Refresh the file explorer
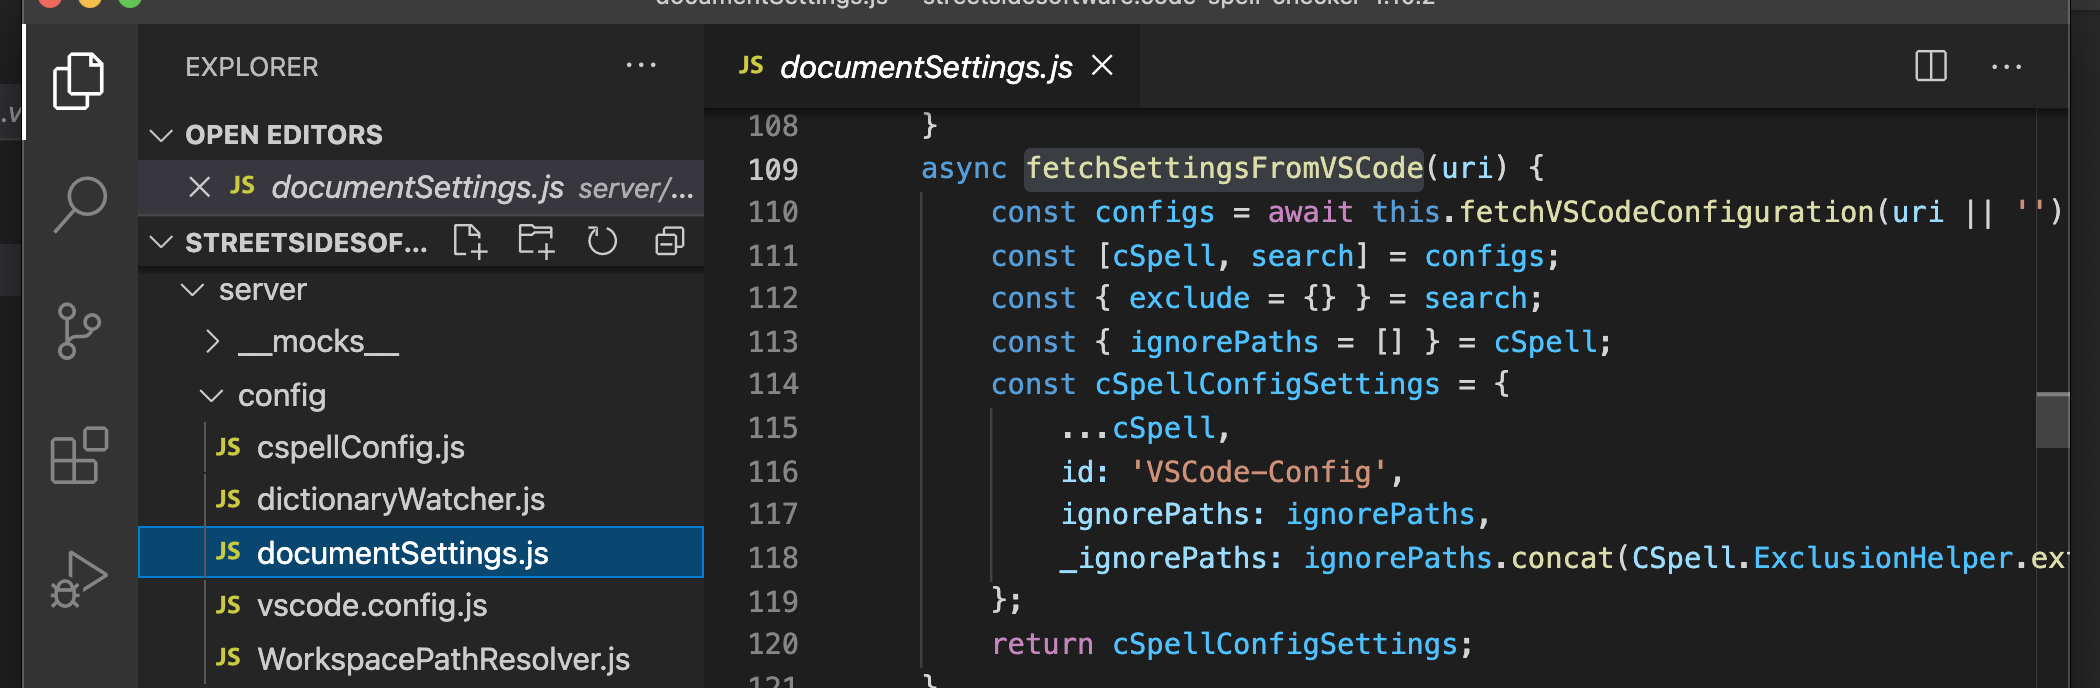The width and height of the screenshot is (2100, 688). coord(602,241)
